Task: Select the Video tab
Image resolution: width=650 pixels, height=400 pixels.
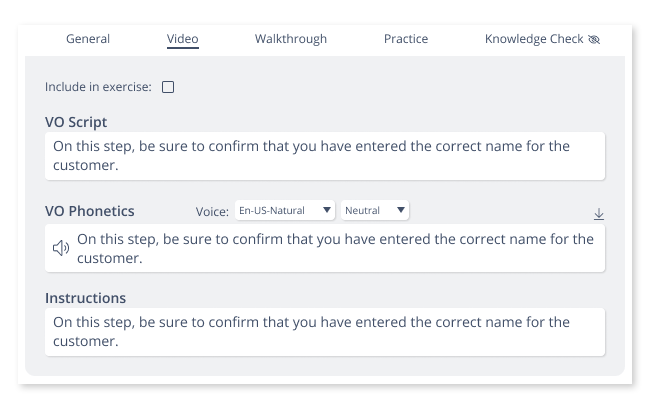Action: [x=182, y=39]
